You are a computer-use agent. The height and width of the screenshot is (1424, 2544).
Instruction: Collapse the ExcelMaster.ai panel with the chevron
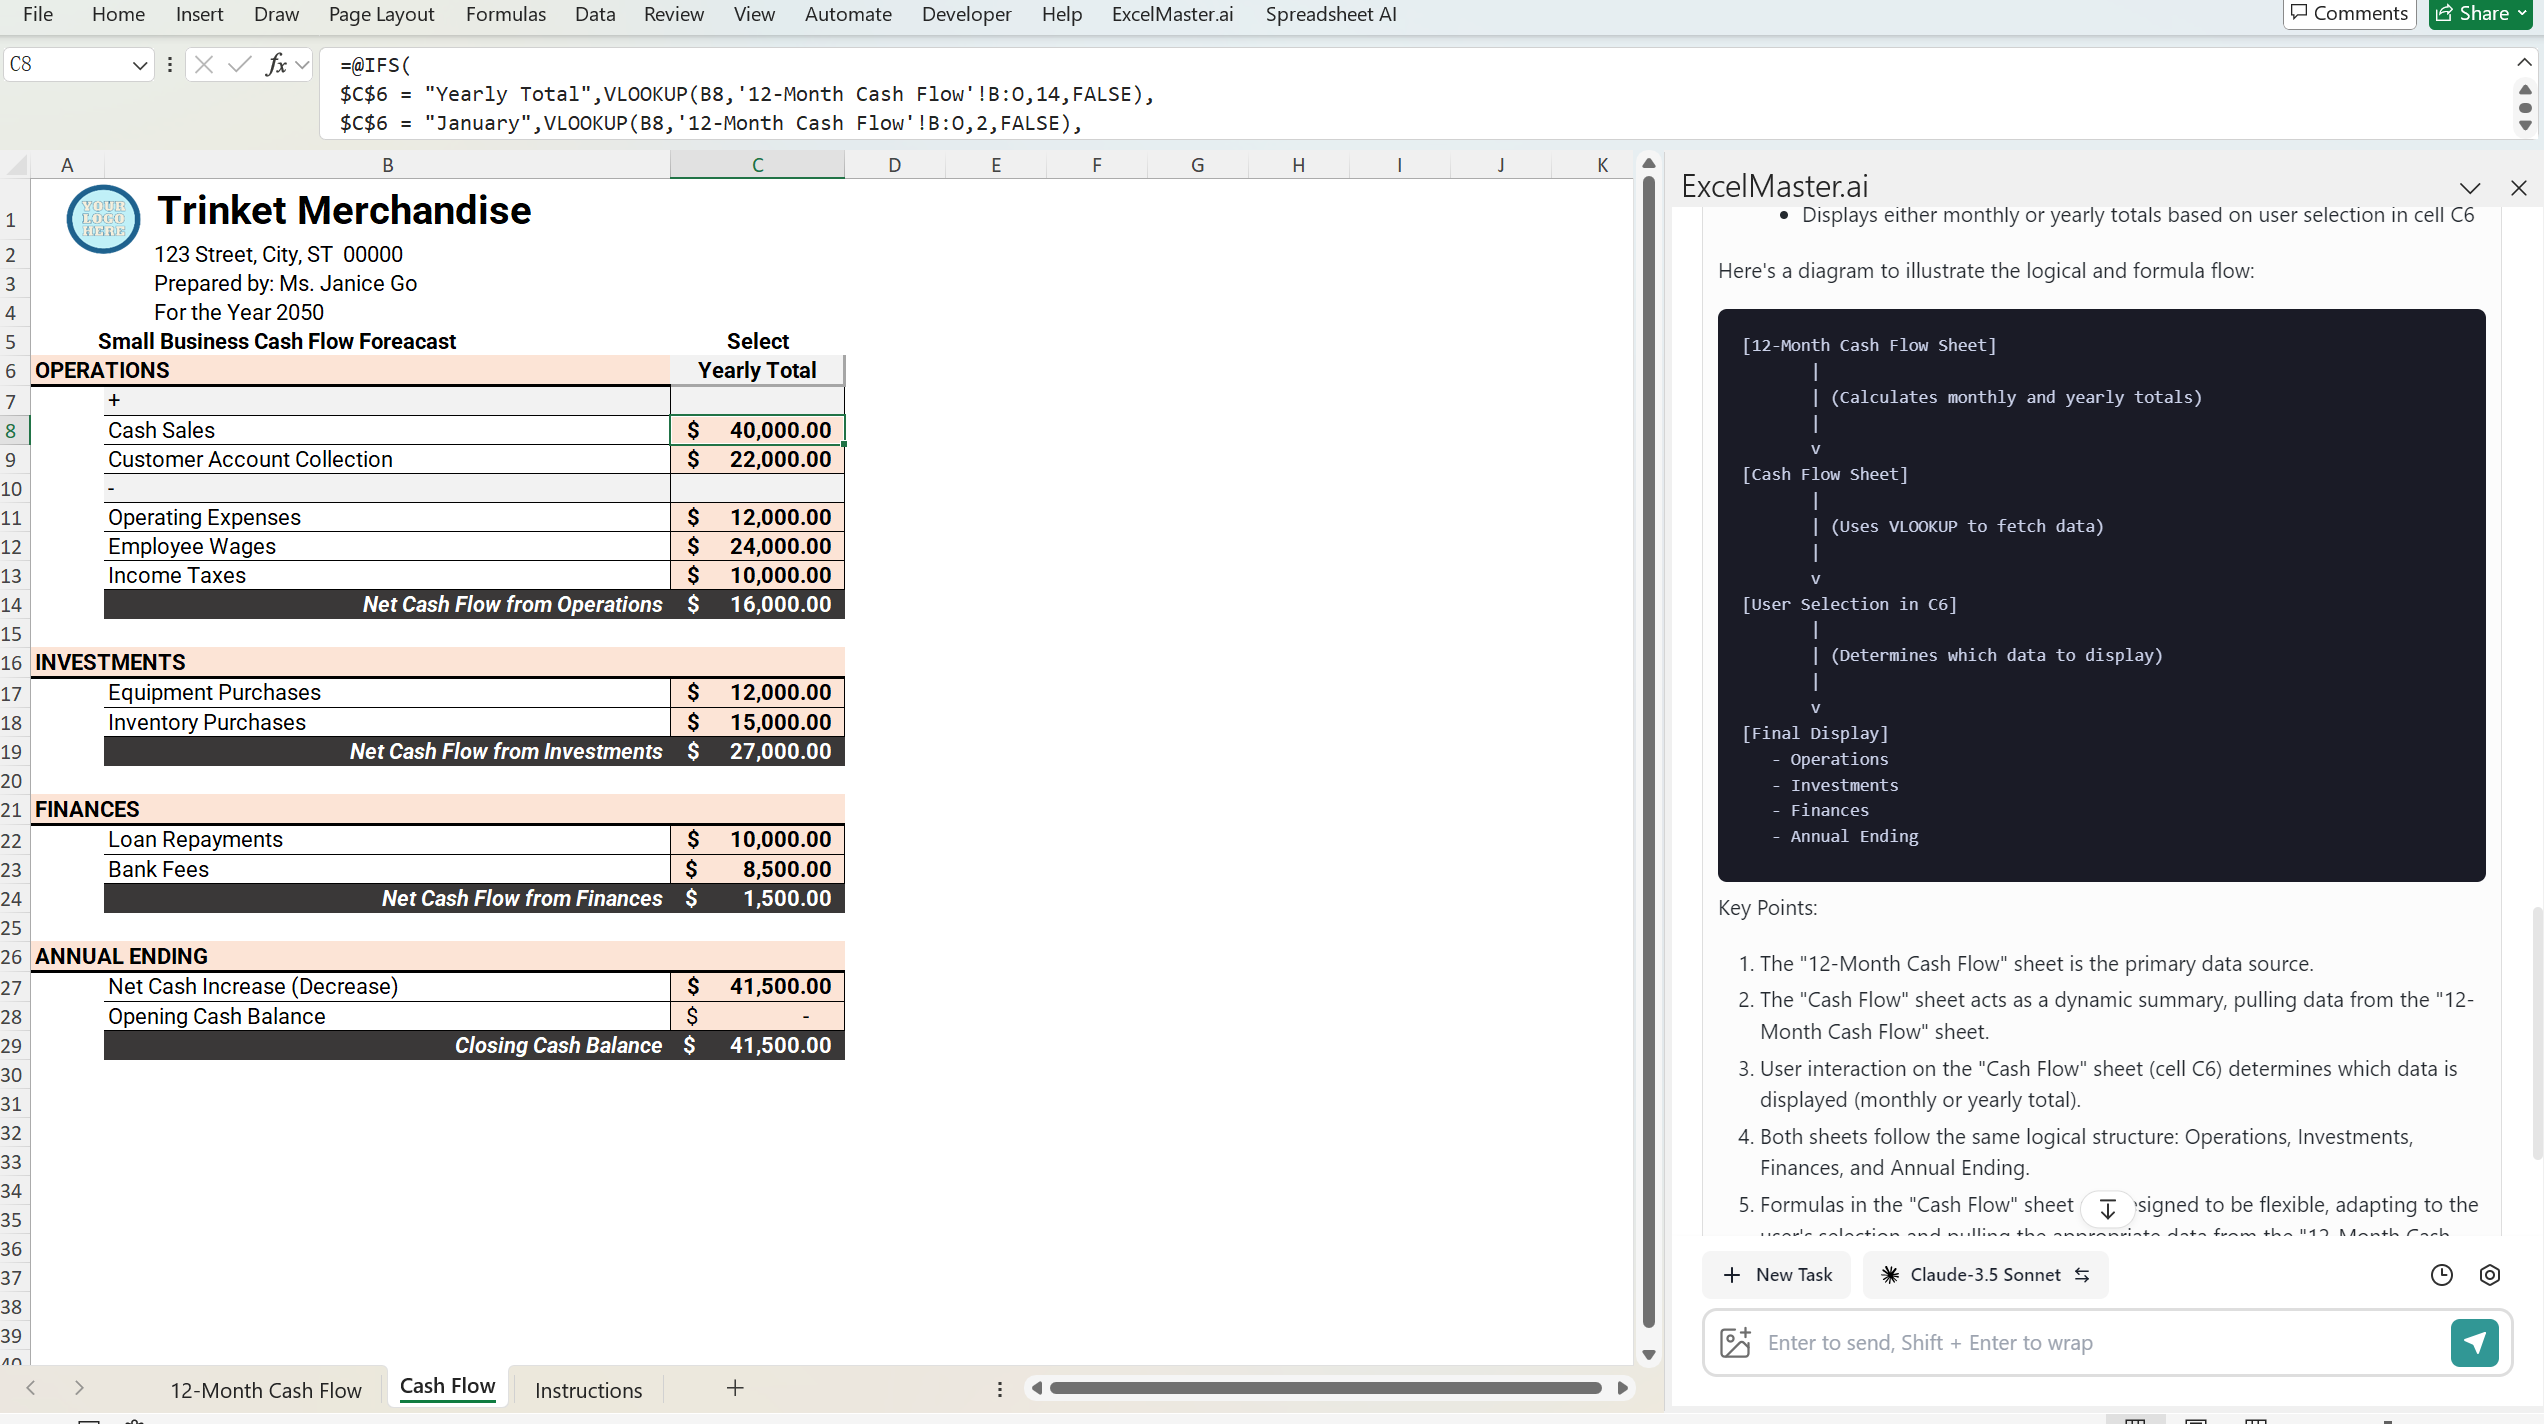coord(2470,188)
